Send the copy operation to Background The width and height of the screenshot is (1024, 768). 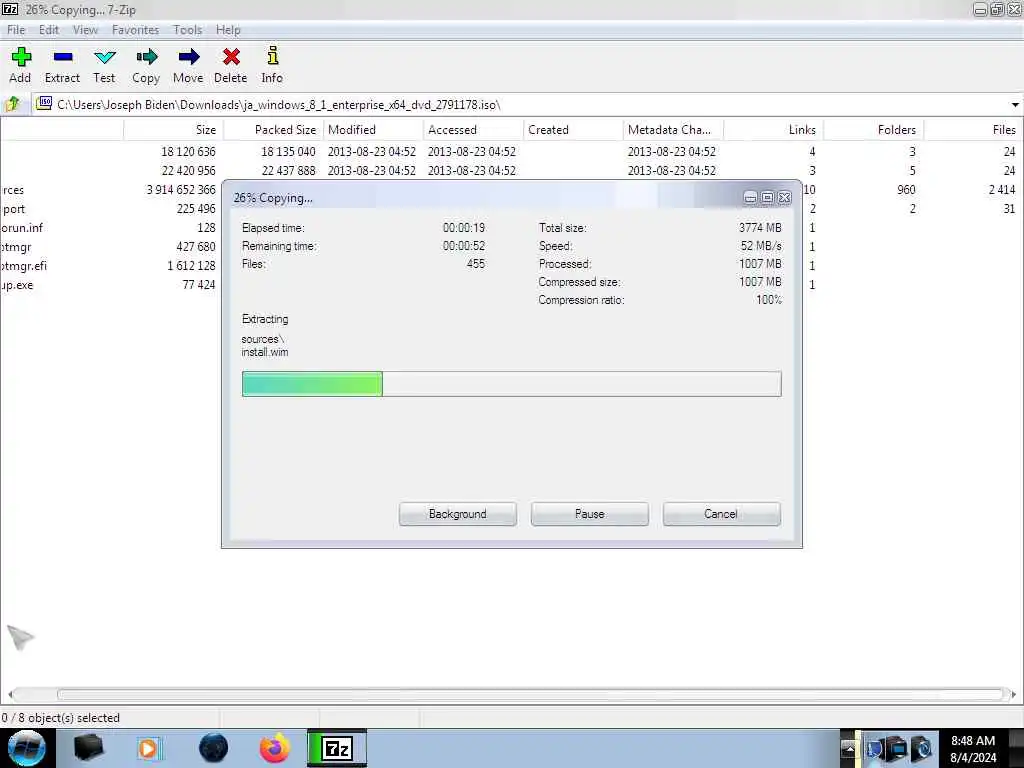(458, 514)
